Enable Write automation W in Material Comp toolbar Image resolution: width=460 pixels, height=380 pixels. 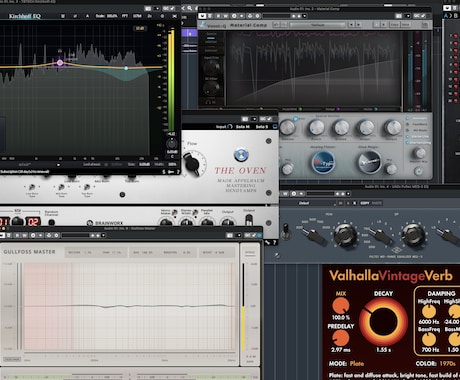(226, 16)
